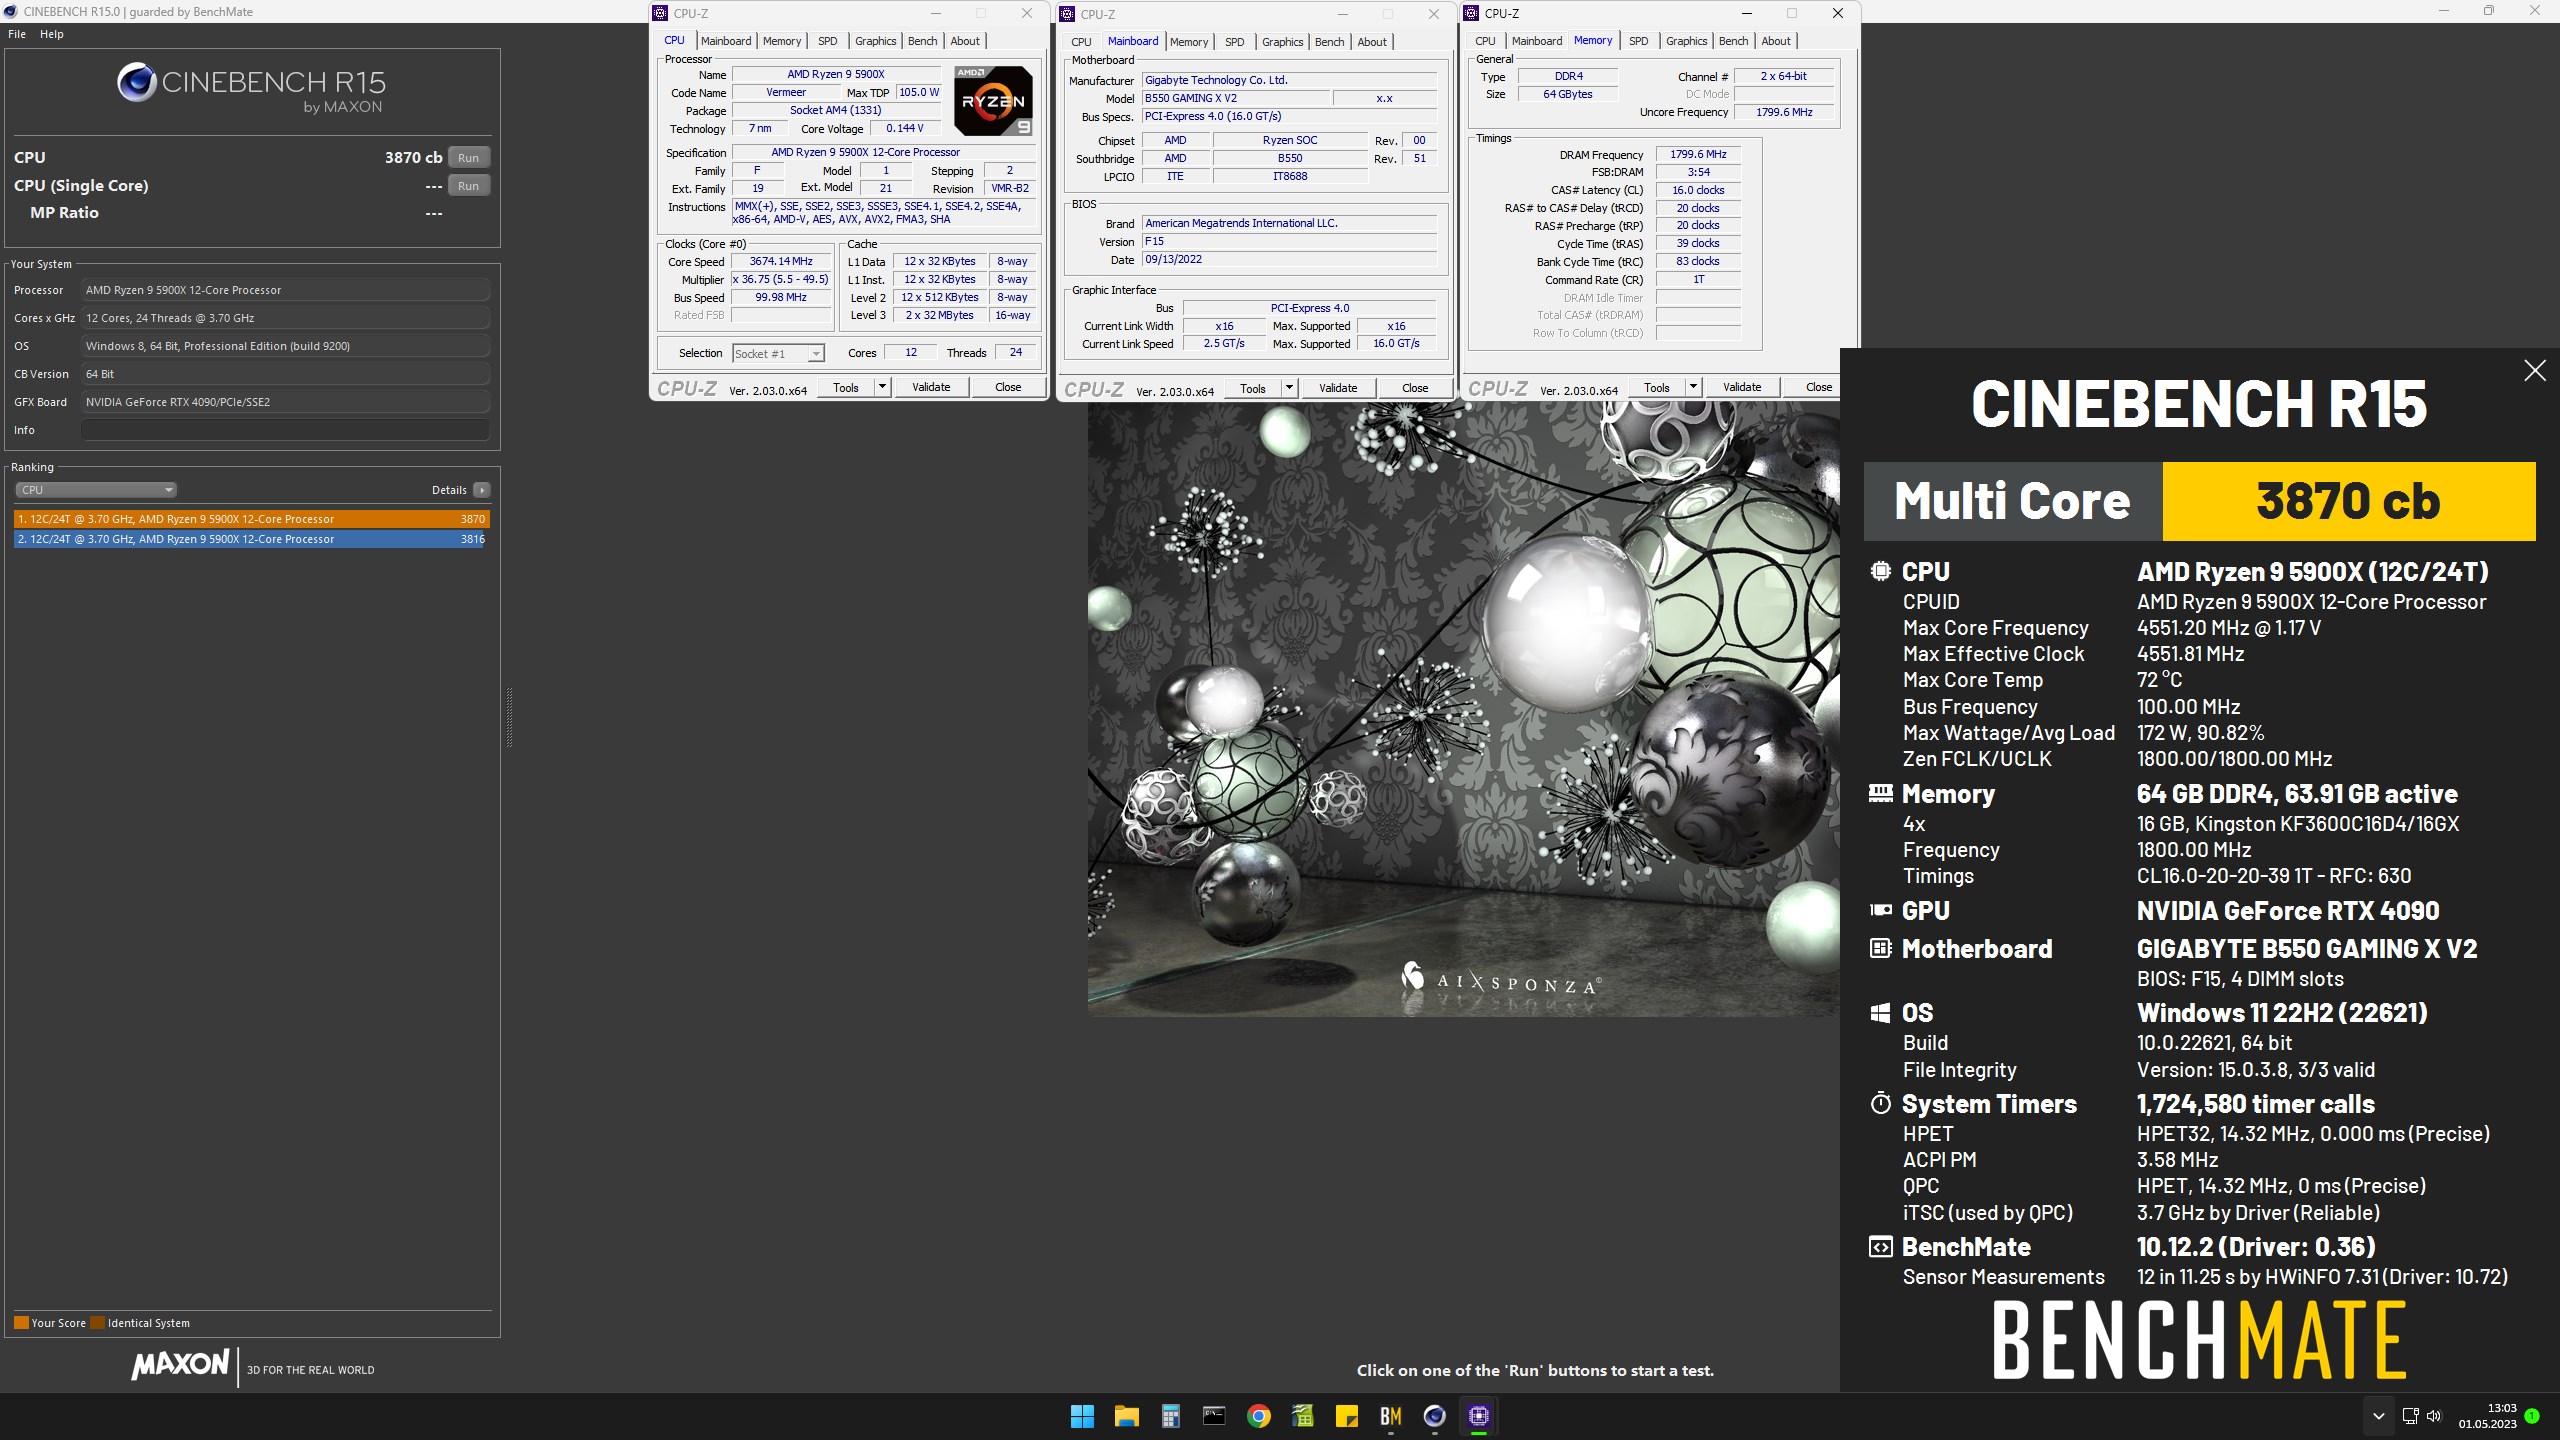Open Ranking Details arrow button

[x=482, y=490]
